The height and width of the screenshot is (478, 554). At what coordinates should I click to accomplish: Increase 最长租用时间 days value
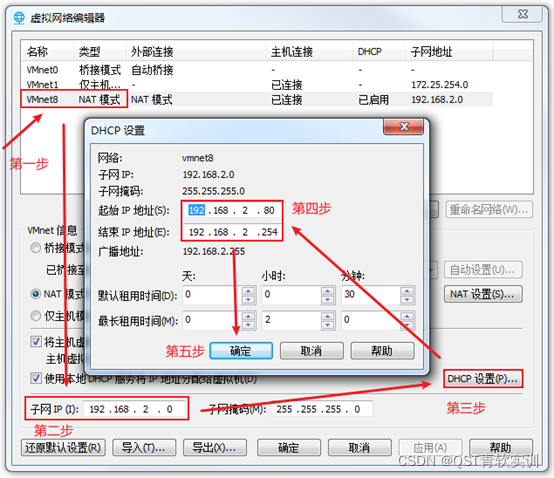(x=248, y=316)
